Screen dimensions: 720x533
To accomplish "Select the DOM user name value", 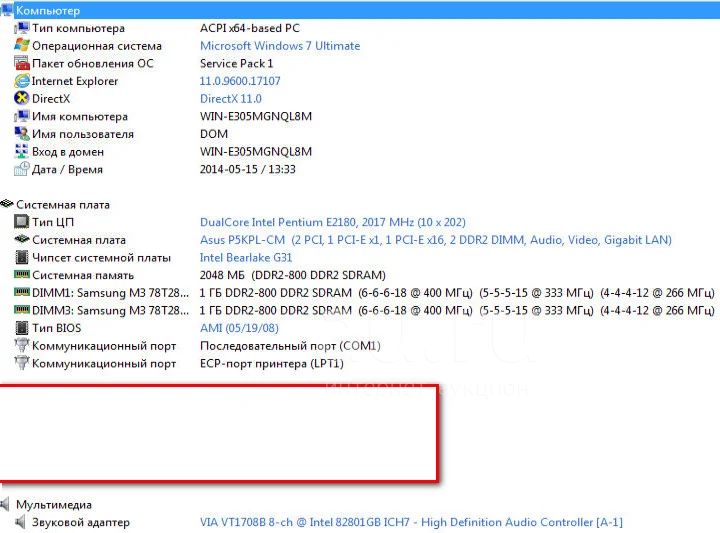I will [x=214, y=134].
